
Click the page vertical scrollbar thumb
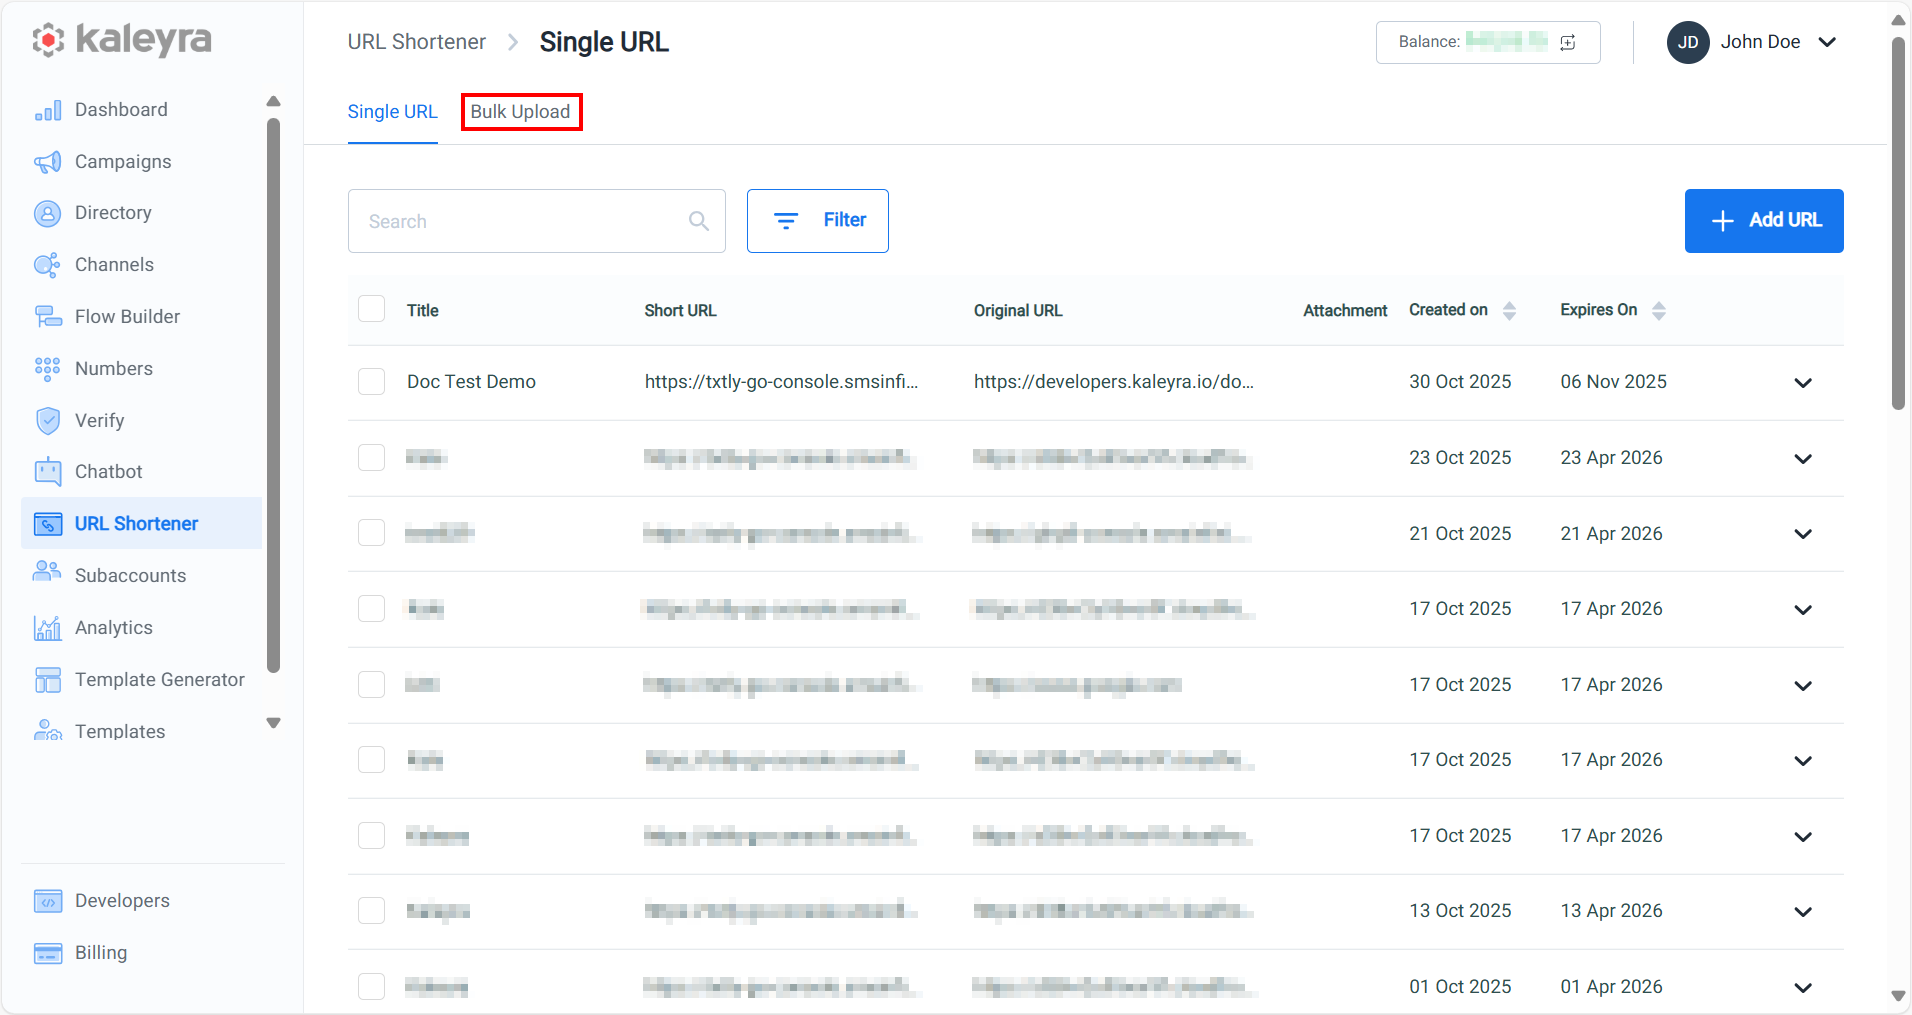click(1898, 222)
